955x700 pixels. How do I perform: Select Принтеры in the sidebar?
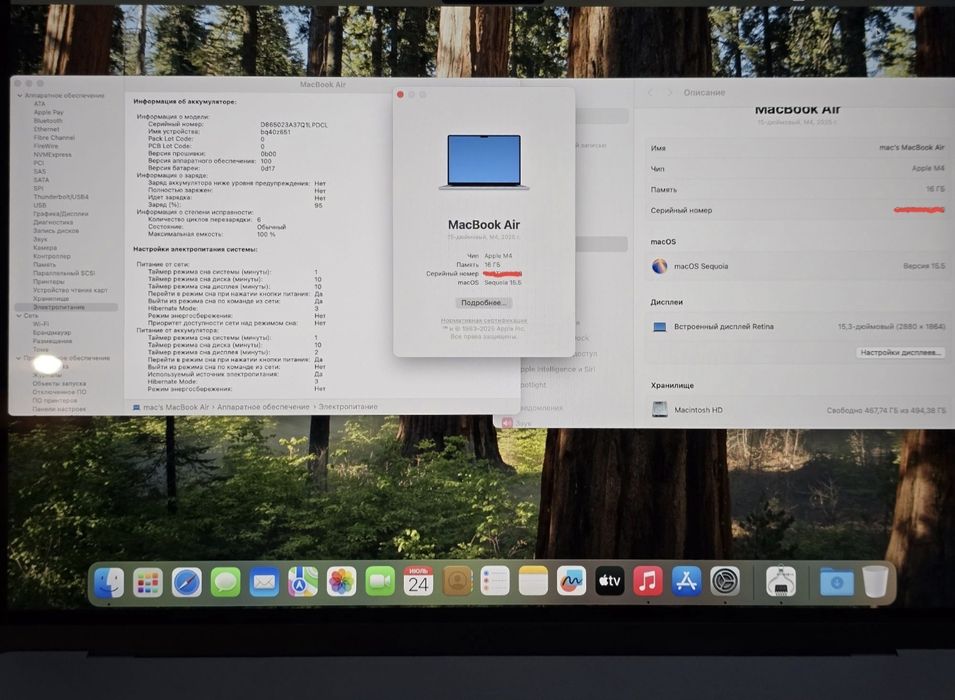click(x=49, y=281)
